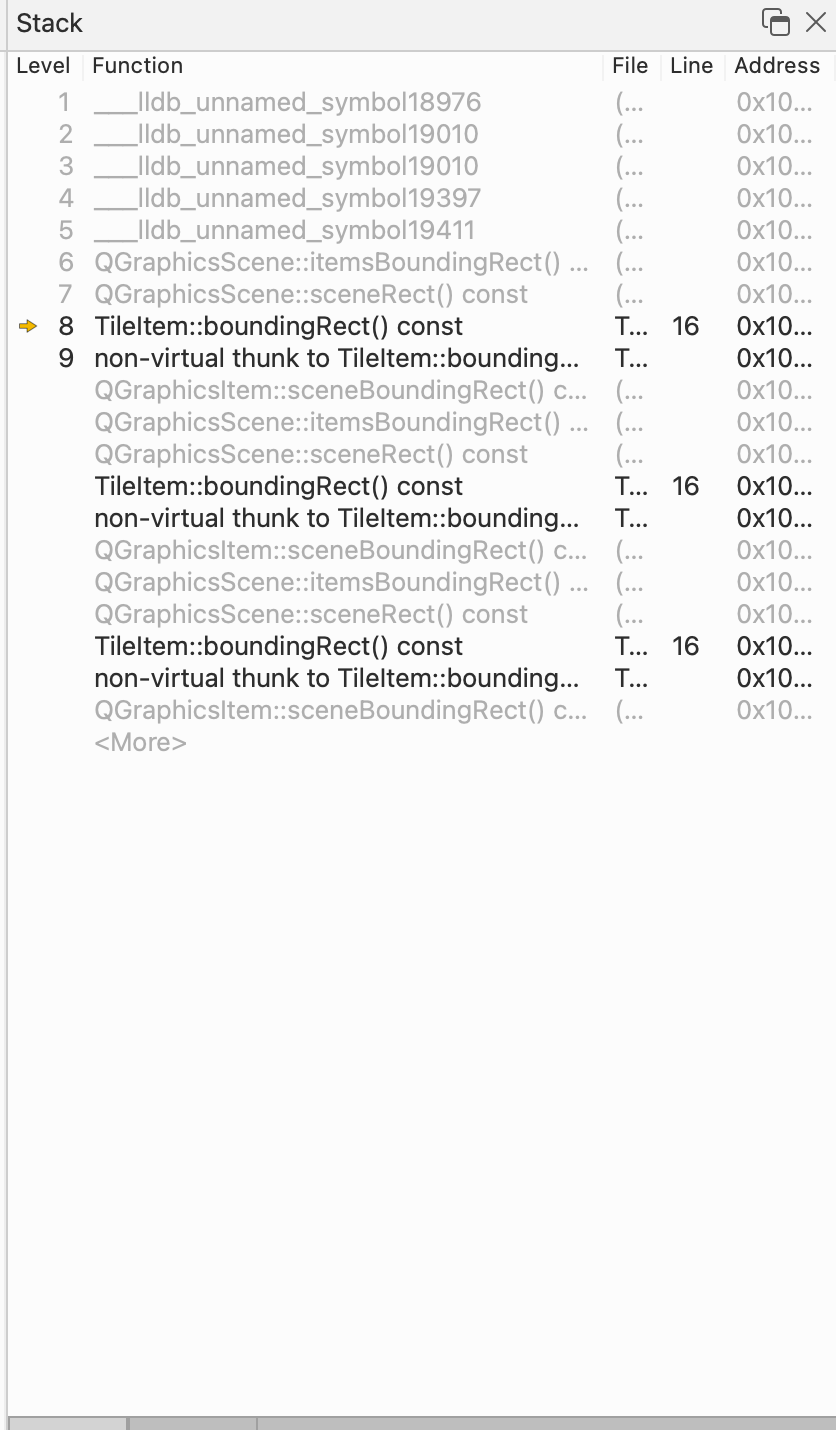Select frame lldb_unnamed_symbol19411

tap(284, 230)
